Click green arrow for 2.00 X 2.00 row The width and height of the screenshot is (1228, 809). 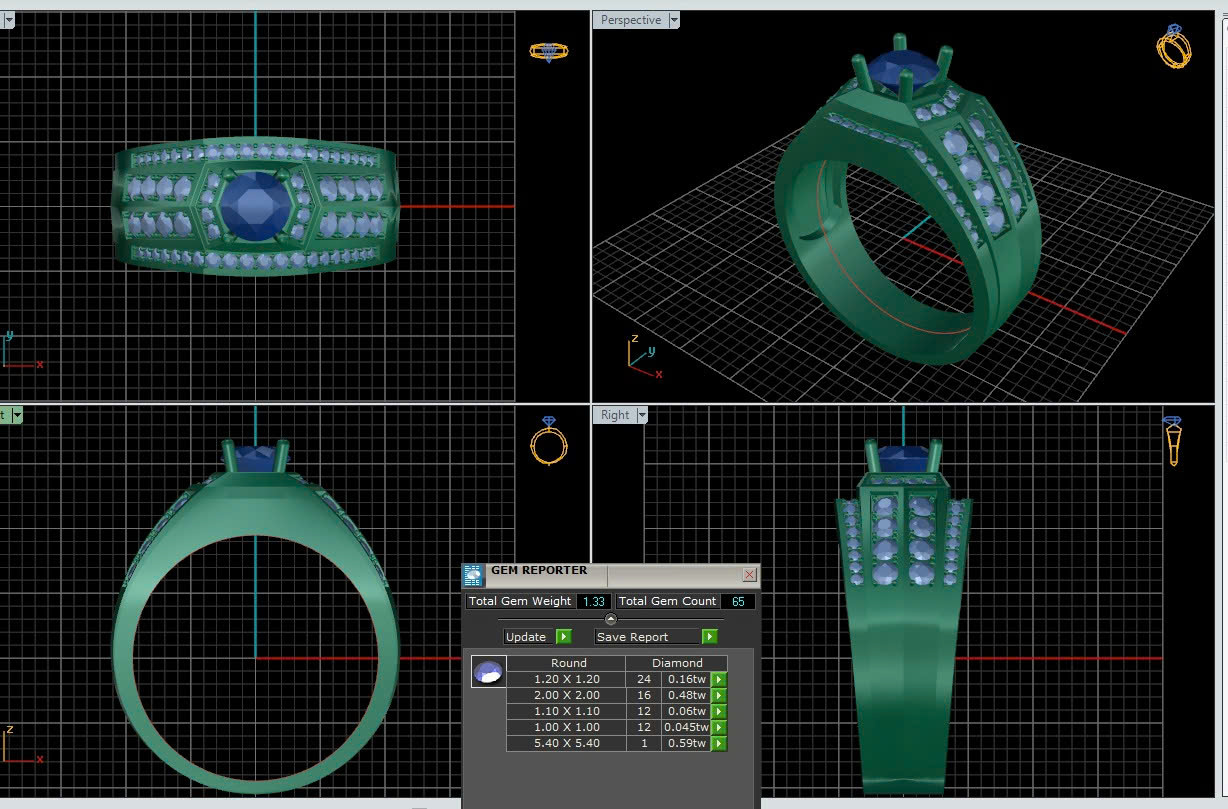click(718, 696)
